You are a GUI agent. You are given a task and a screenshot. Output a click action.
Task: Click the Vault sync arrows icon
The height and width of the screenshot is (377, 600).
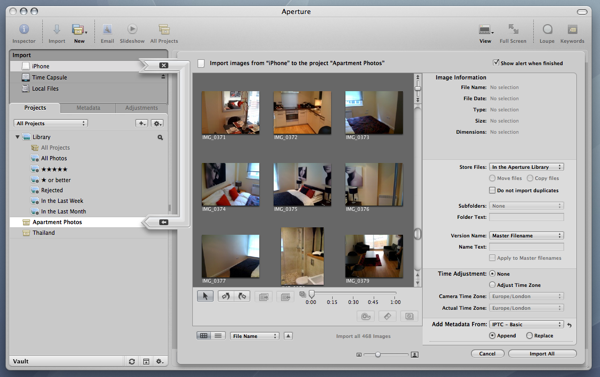point(132,361)
